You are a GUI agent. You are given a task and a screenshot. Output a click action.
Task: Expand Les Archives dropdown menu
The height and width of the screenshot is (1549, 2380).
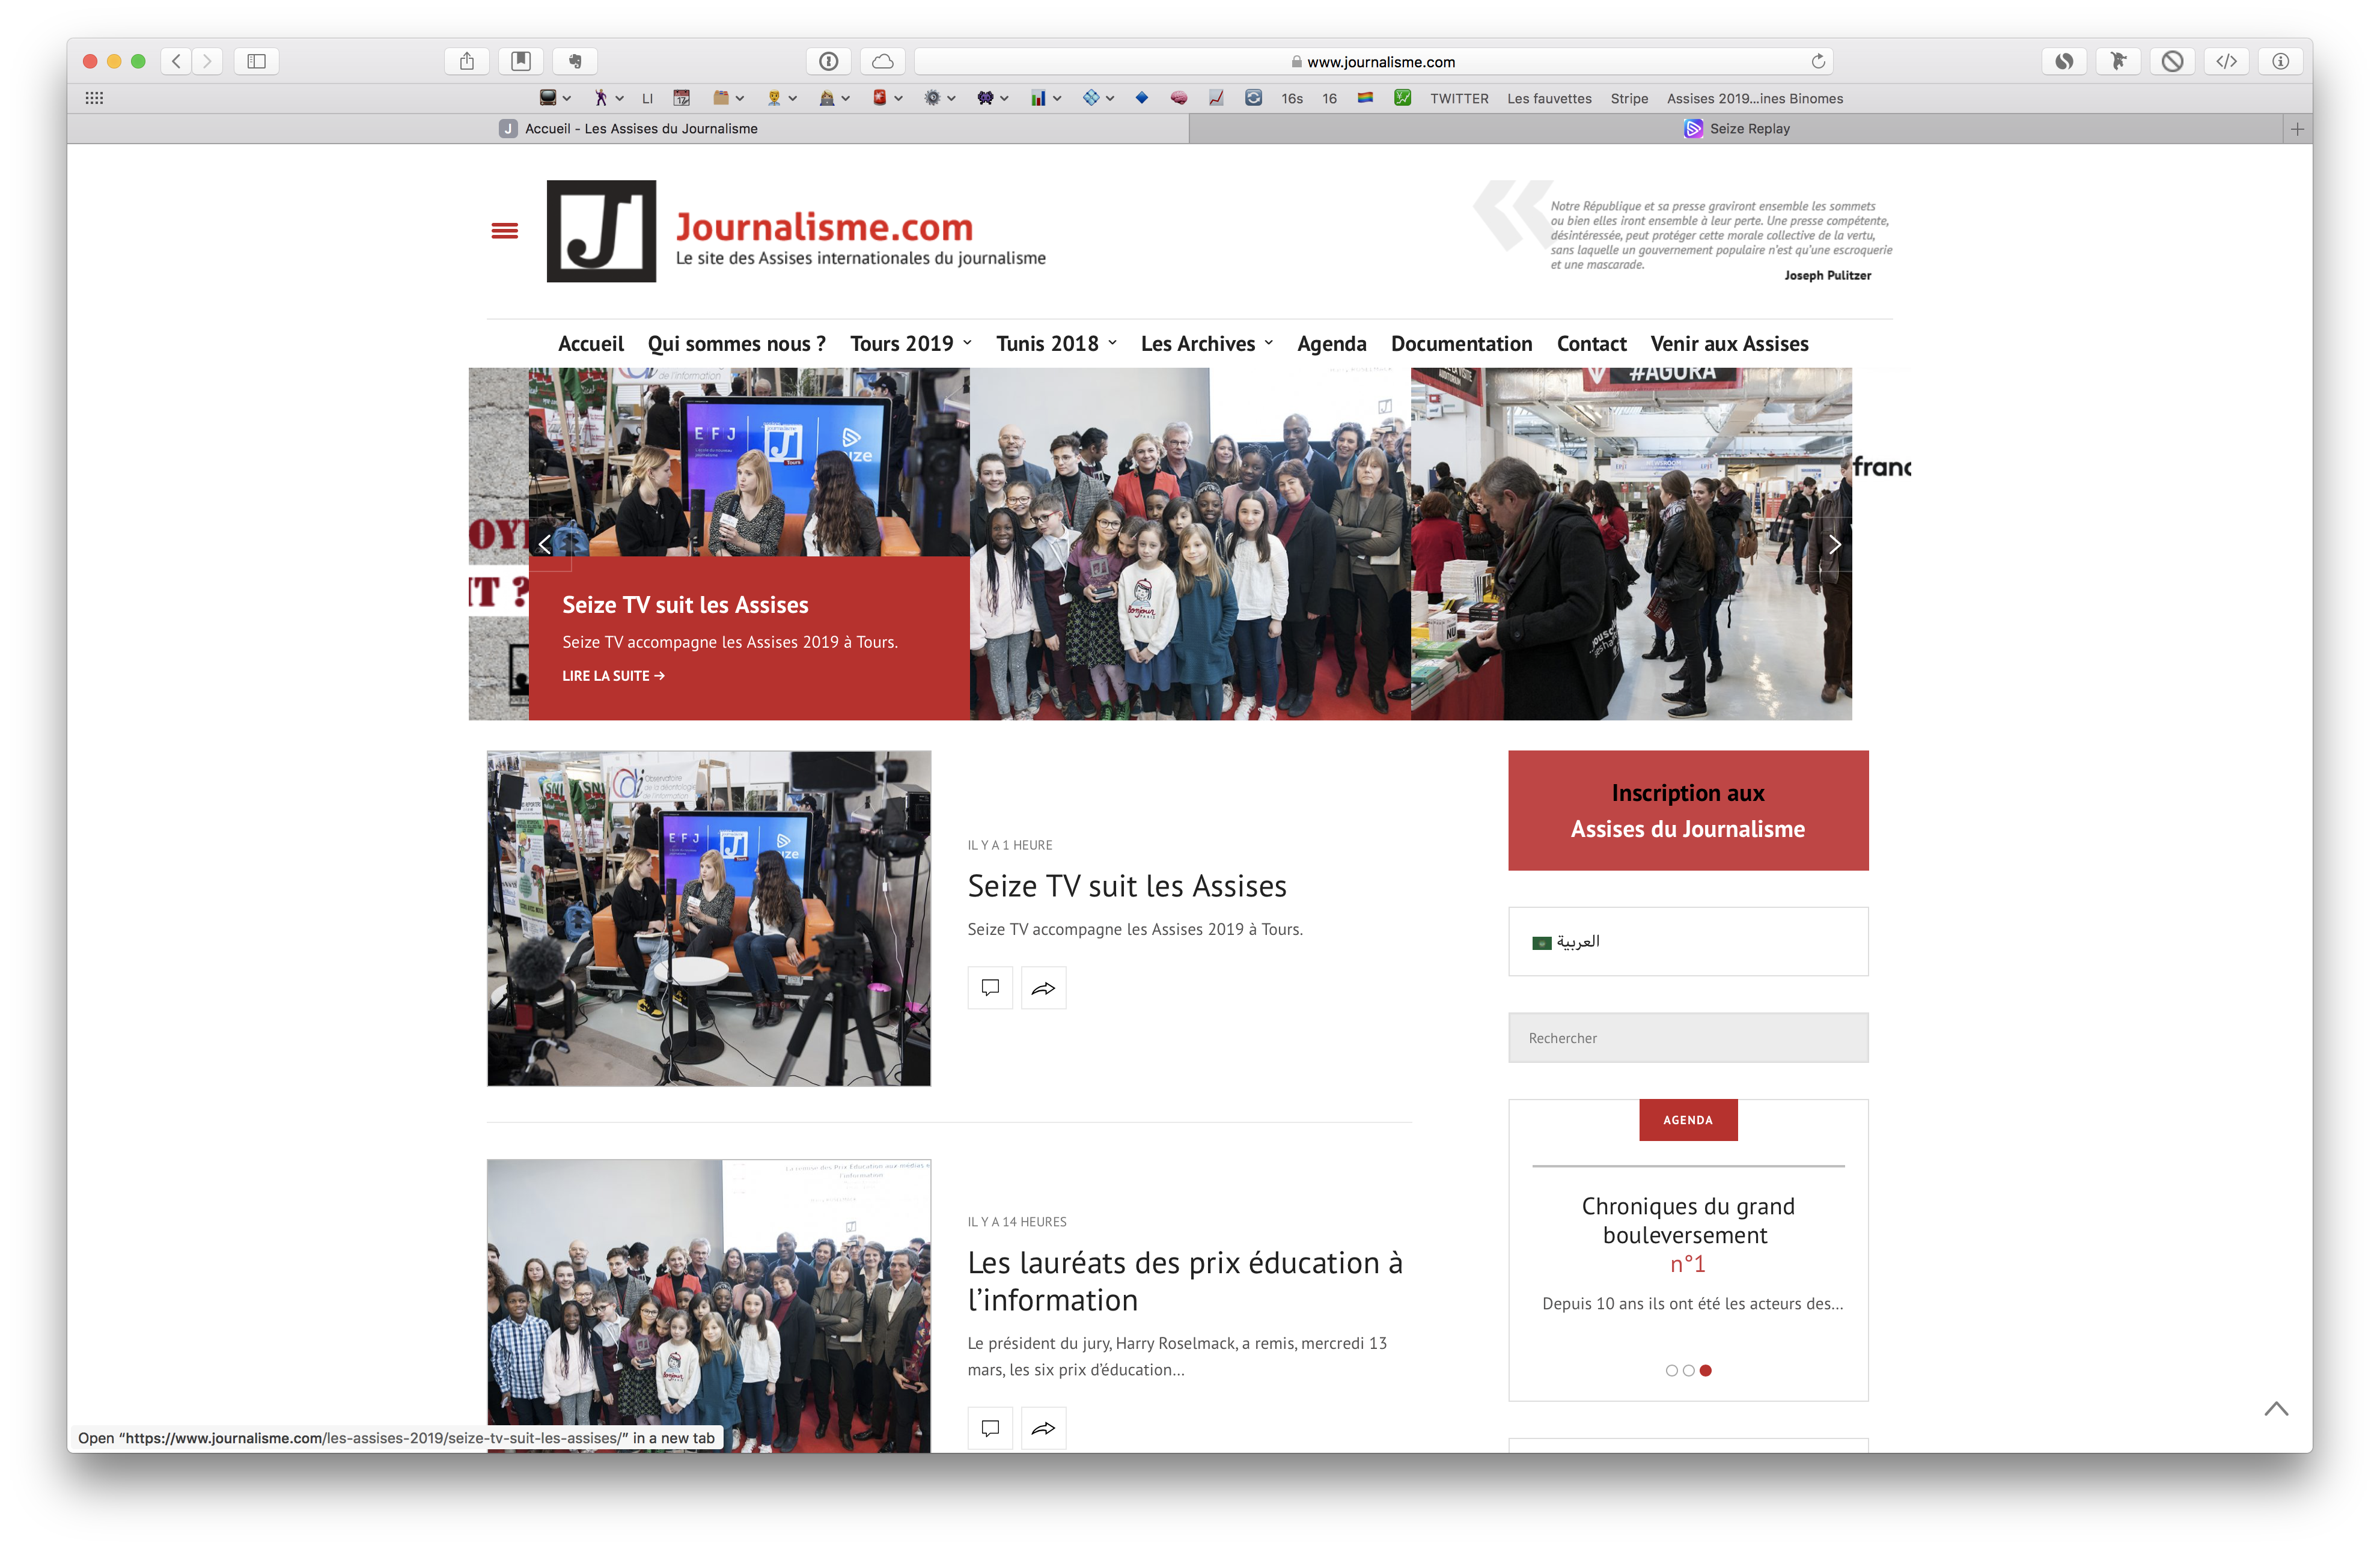(x=1206, y=344)
